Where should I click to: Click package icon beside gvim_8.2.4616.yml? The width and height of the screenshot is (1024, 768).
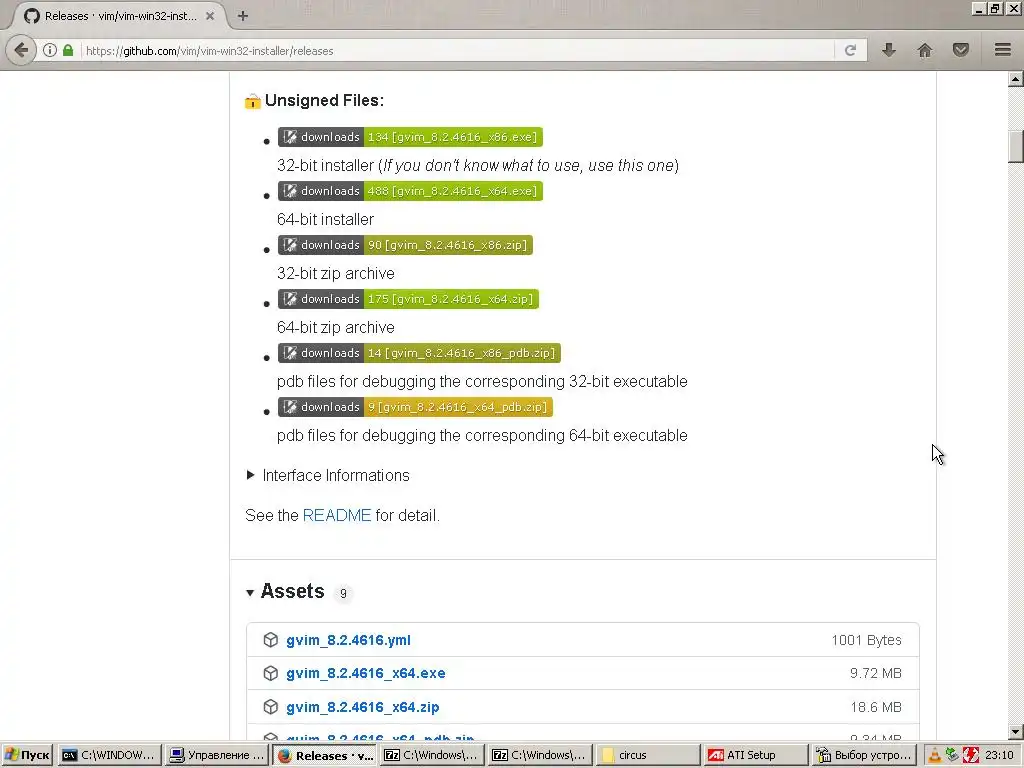[270, 640]
